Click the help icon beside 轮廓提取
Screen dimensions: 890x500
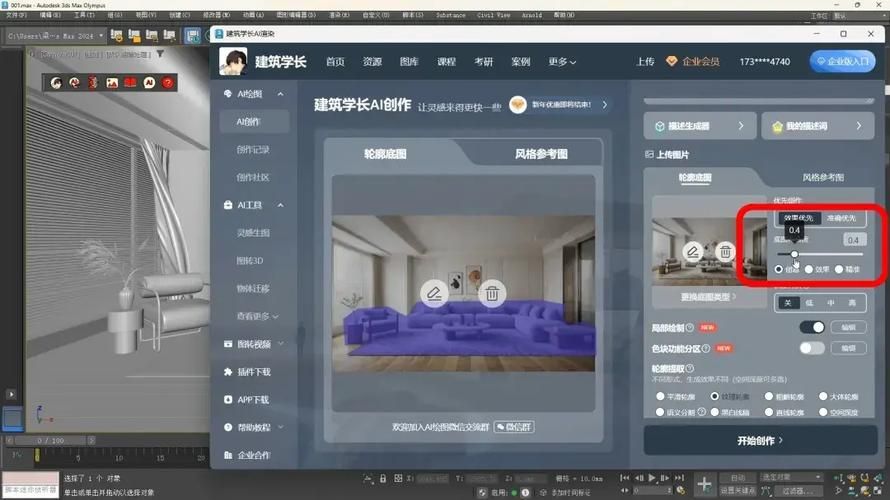[690, 368]
